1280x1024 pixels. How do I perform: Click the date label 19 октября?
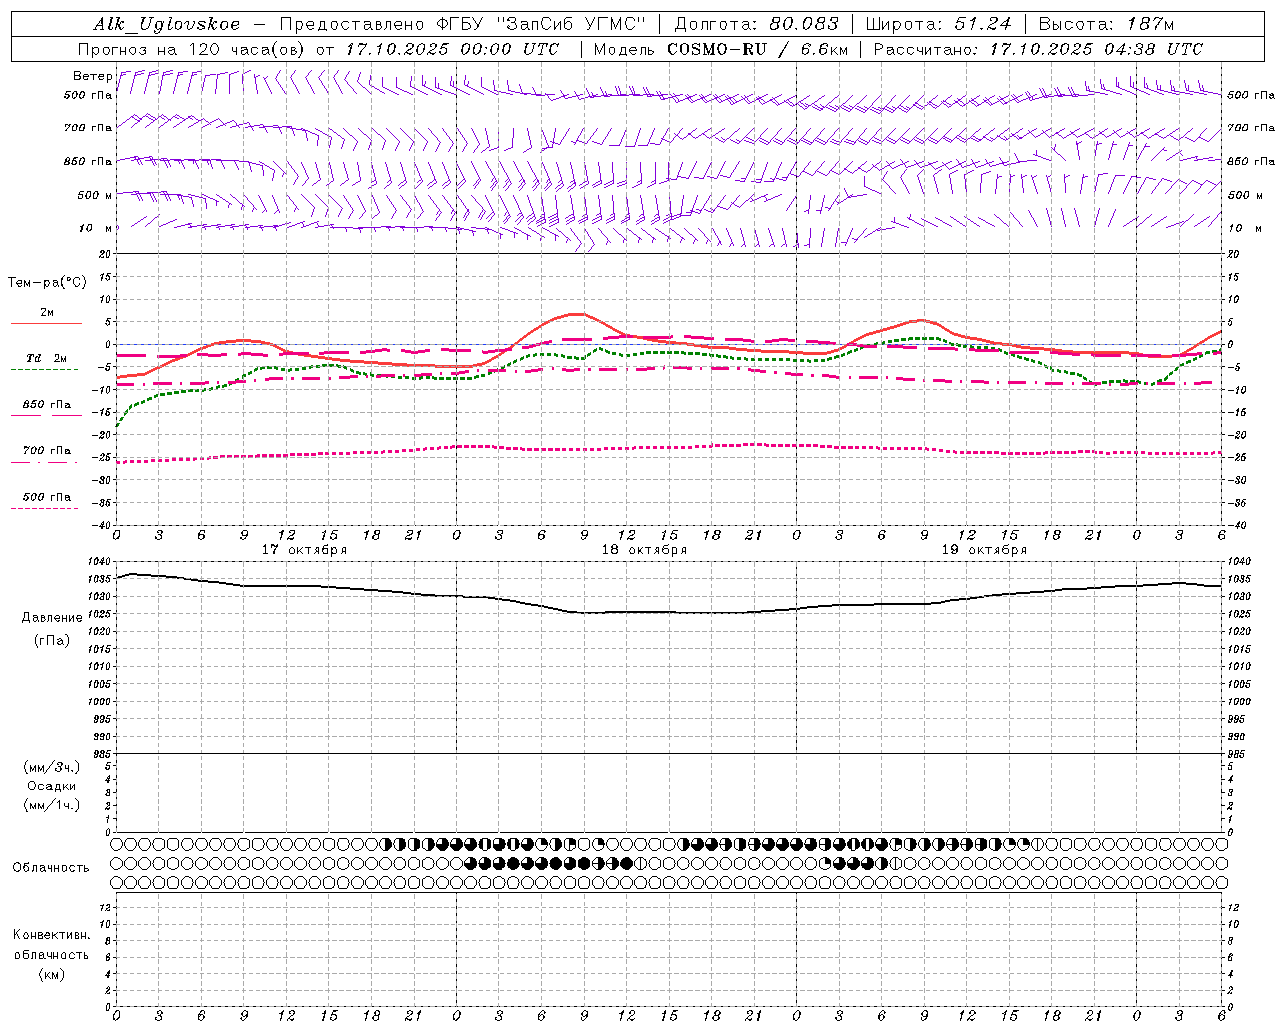pyautogui.click(x=984, y=550)
